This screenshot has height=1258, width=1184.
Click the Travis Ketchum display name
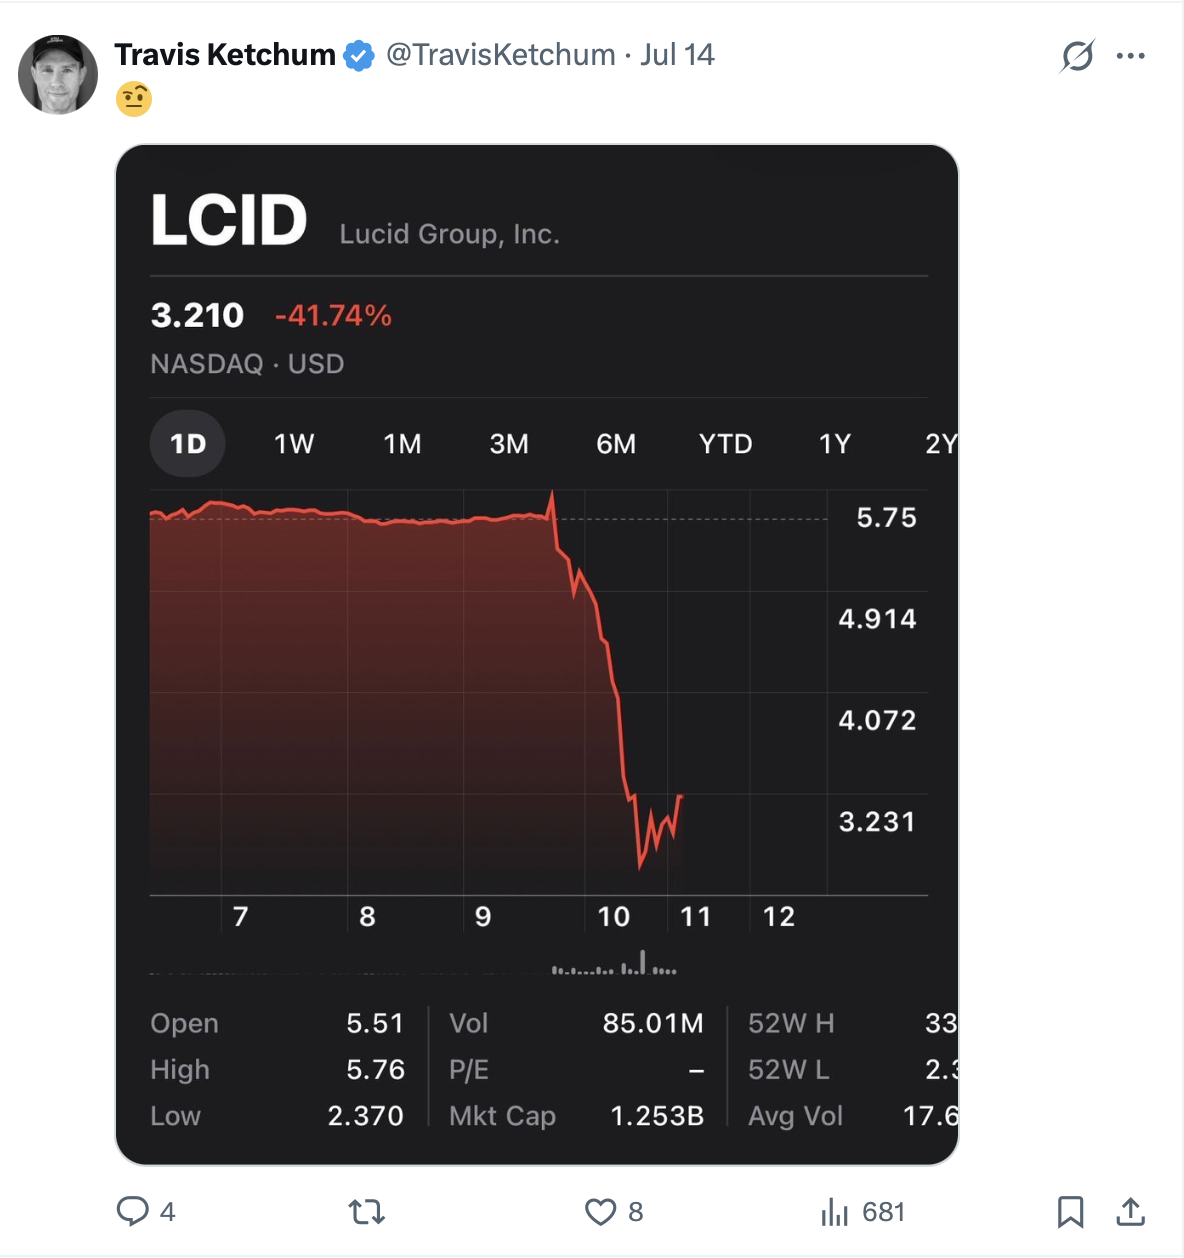(225, 54)
